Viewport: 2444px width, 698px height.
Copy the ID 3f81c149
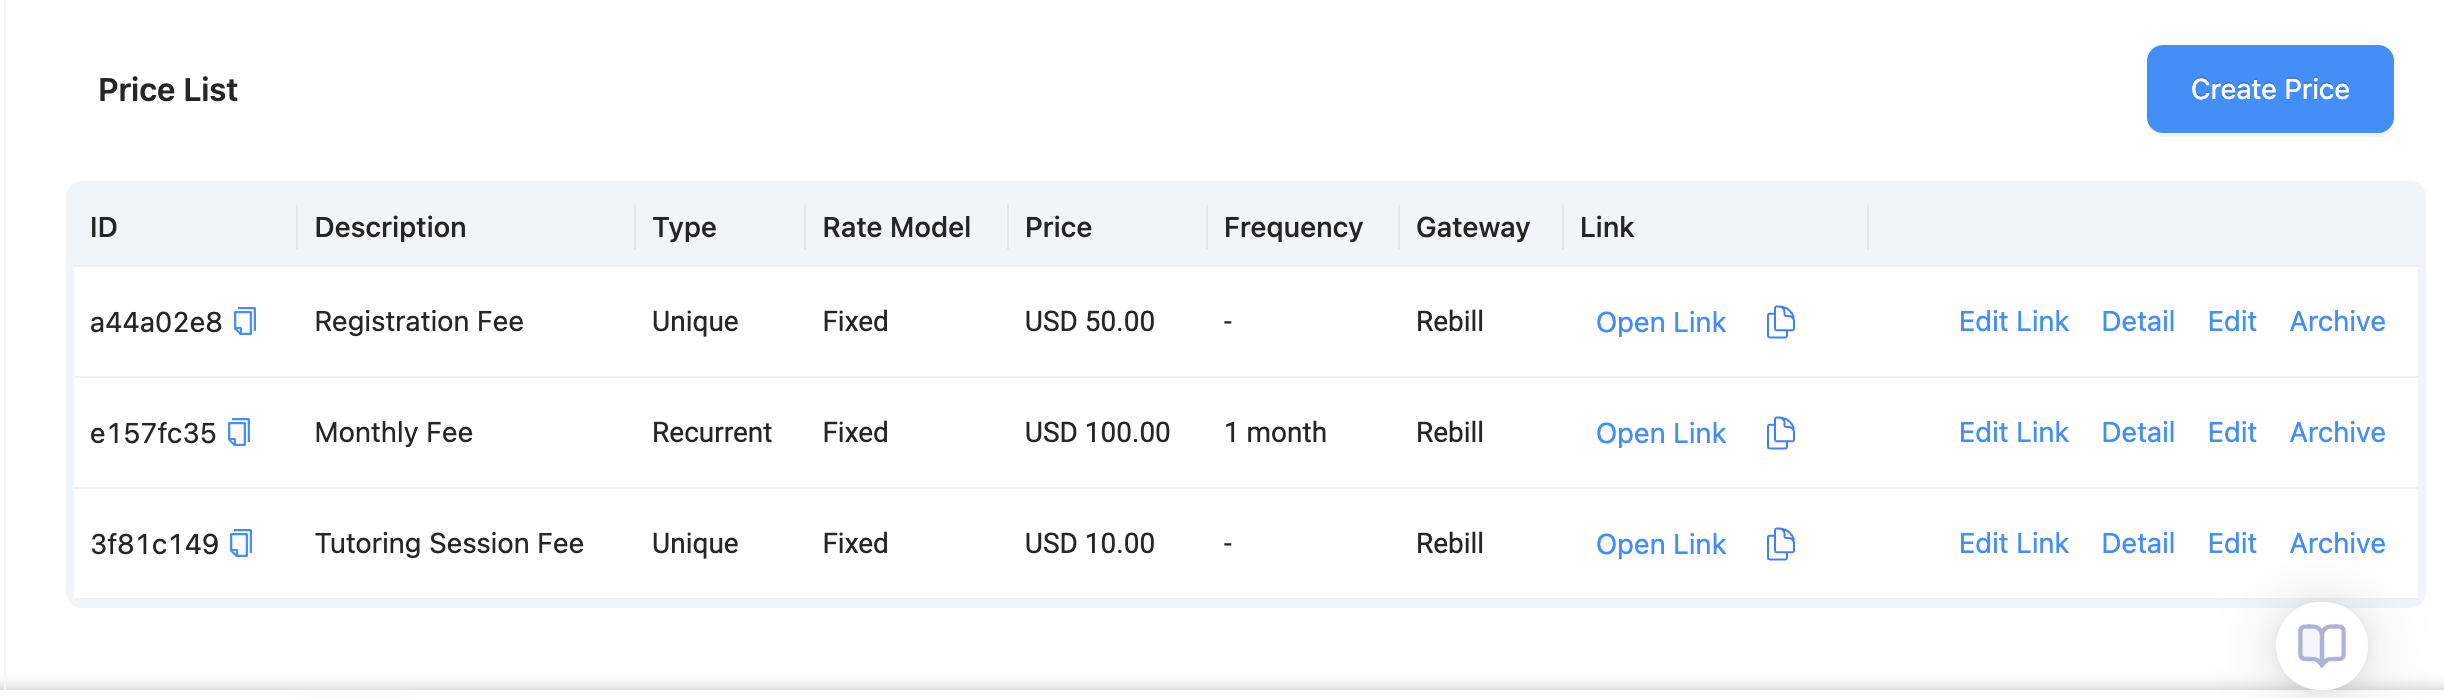[241, 543]
